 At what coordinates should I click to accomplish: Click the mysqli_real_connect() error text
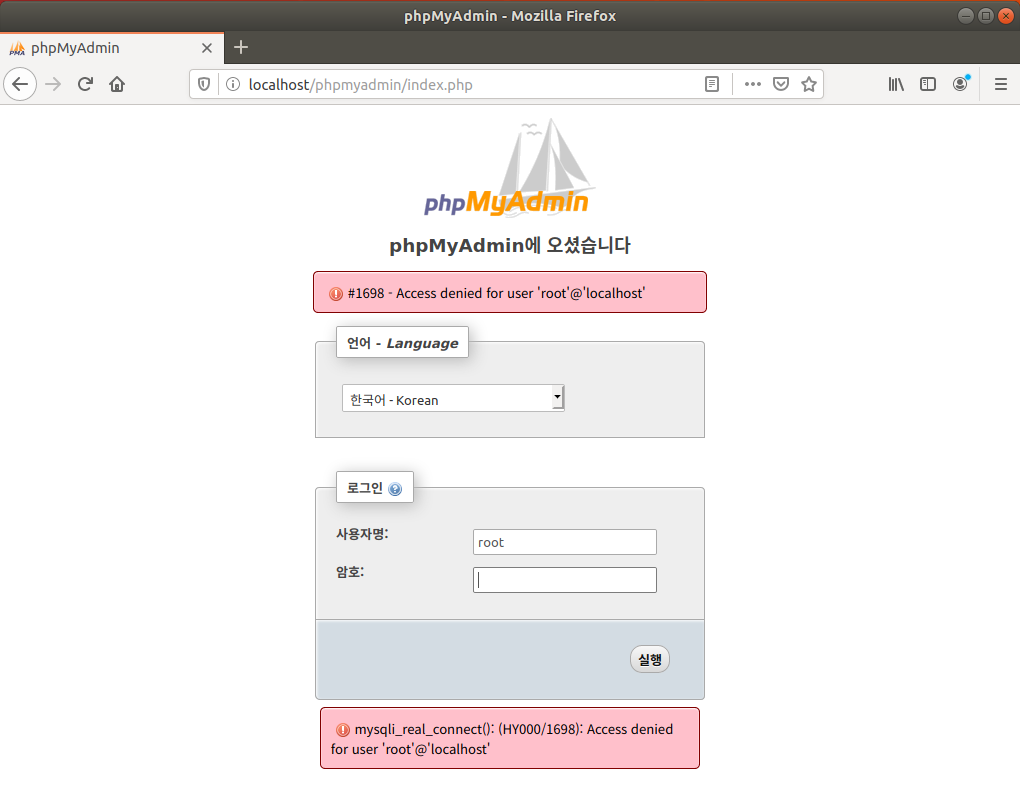502,739
